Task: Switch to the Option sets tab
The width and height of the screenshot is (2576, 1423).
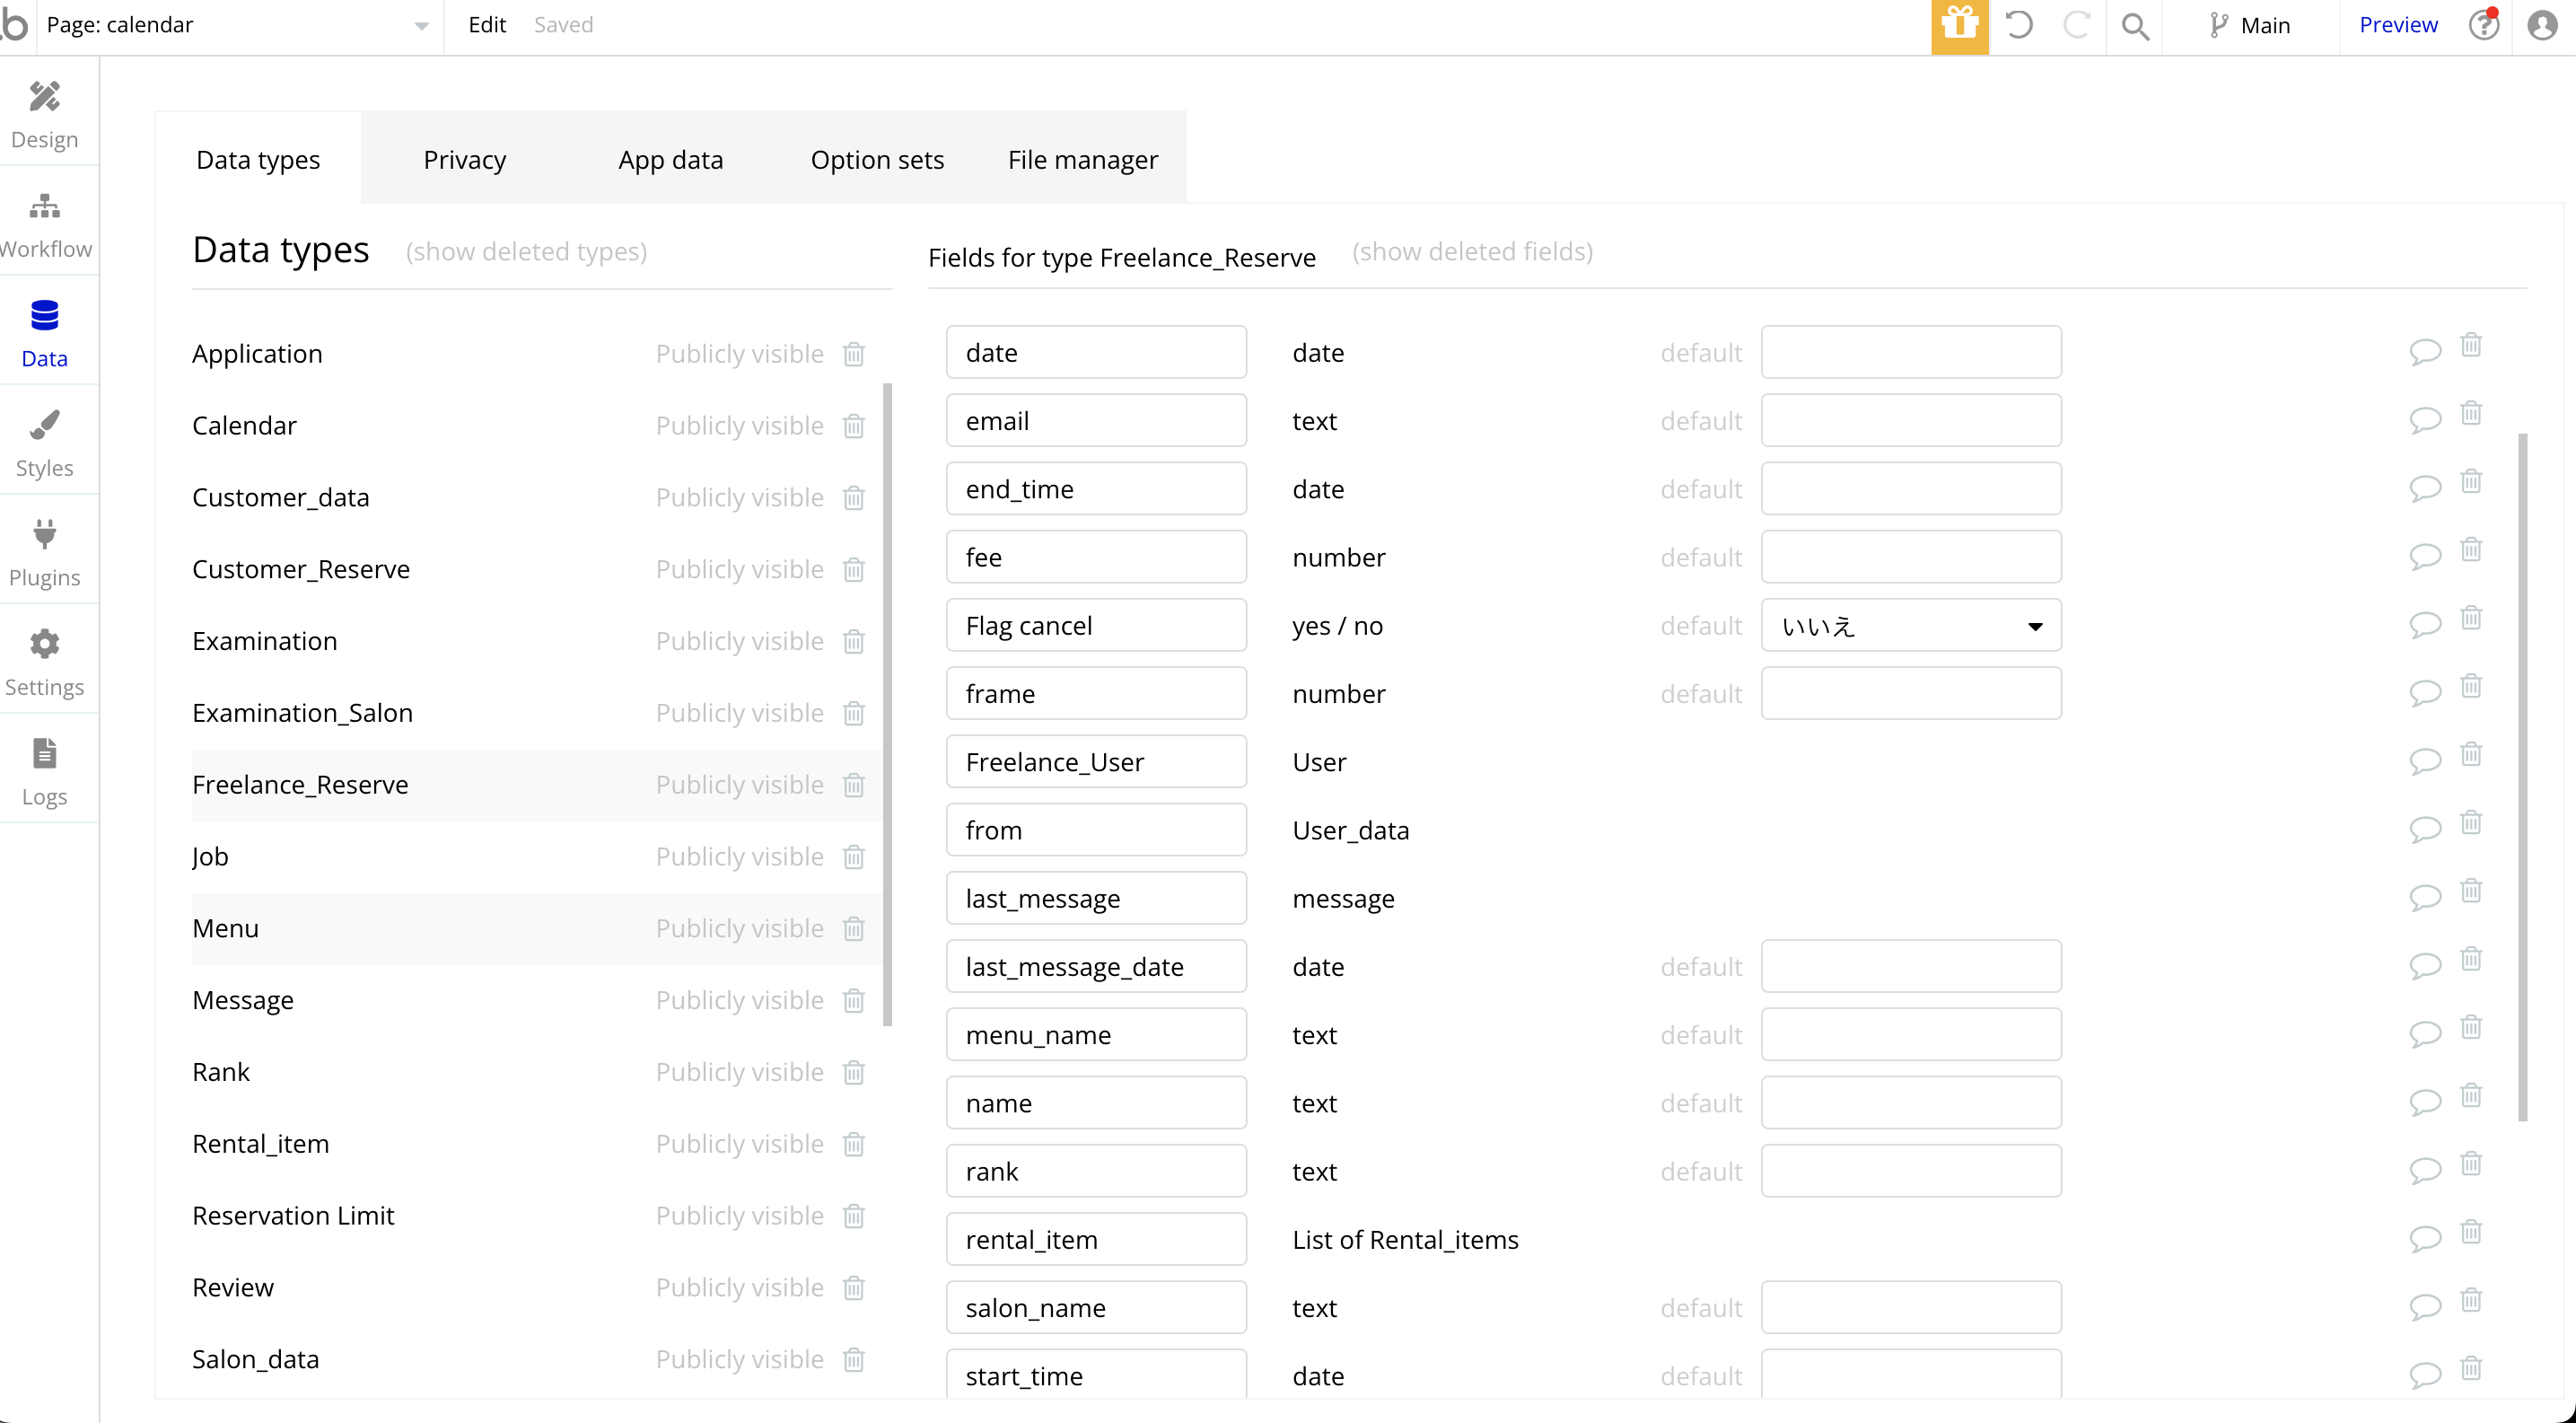Action: (877, 160)
